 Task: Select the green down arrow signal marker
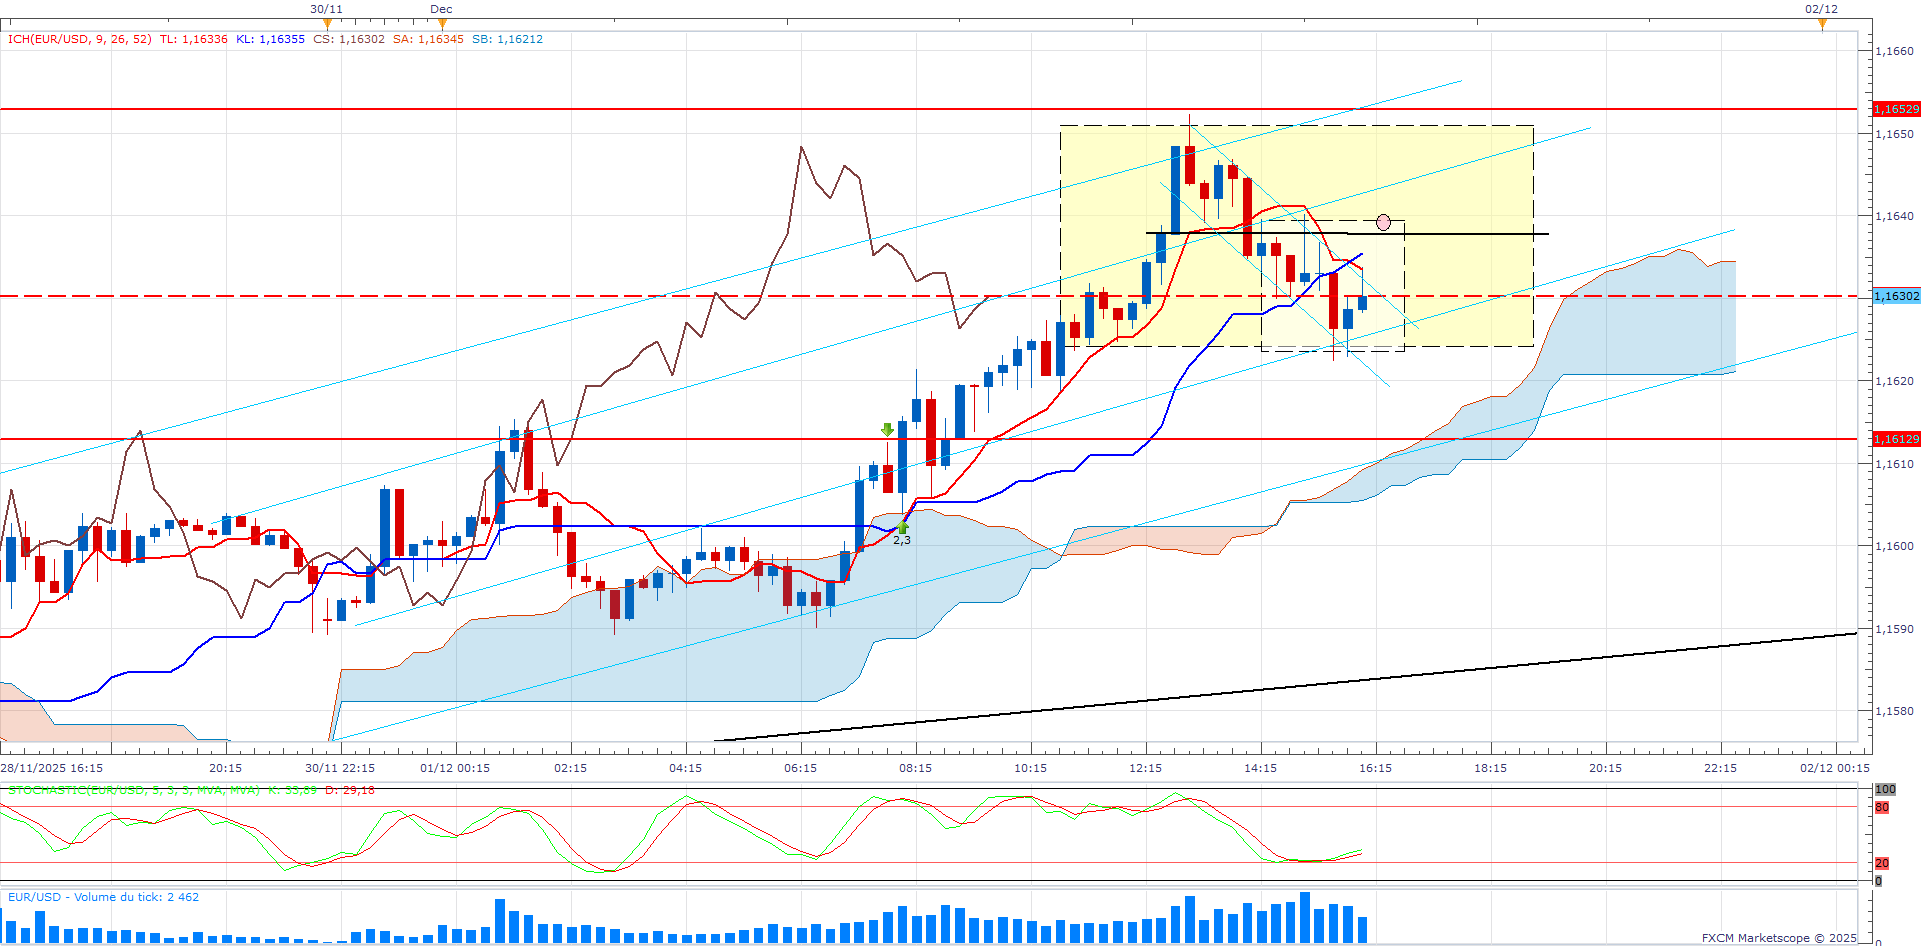point(887,430)
